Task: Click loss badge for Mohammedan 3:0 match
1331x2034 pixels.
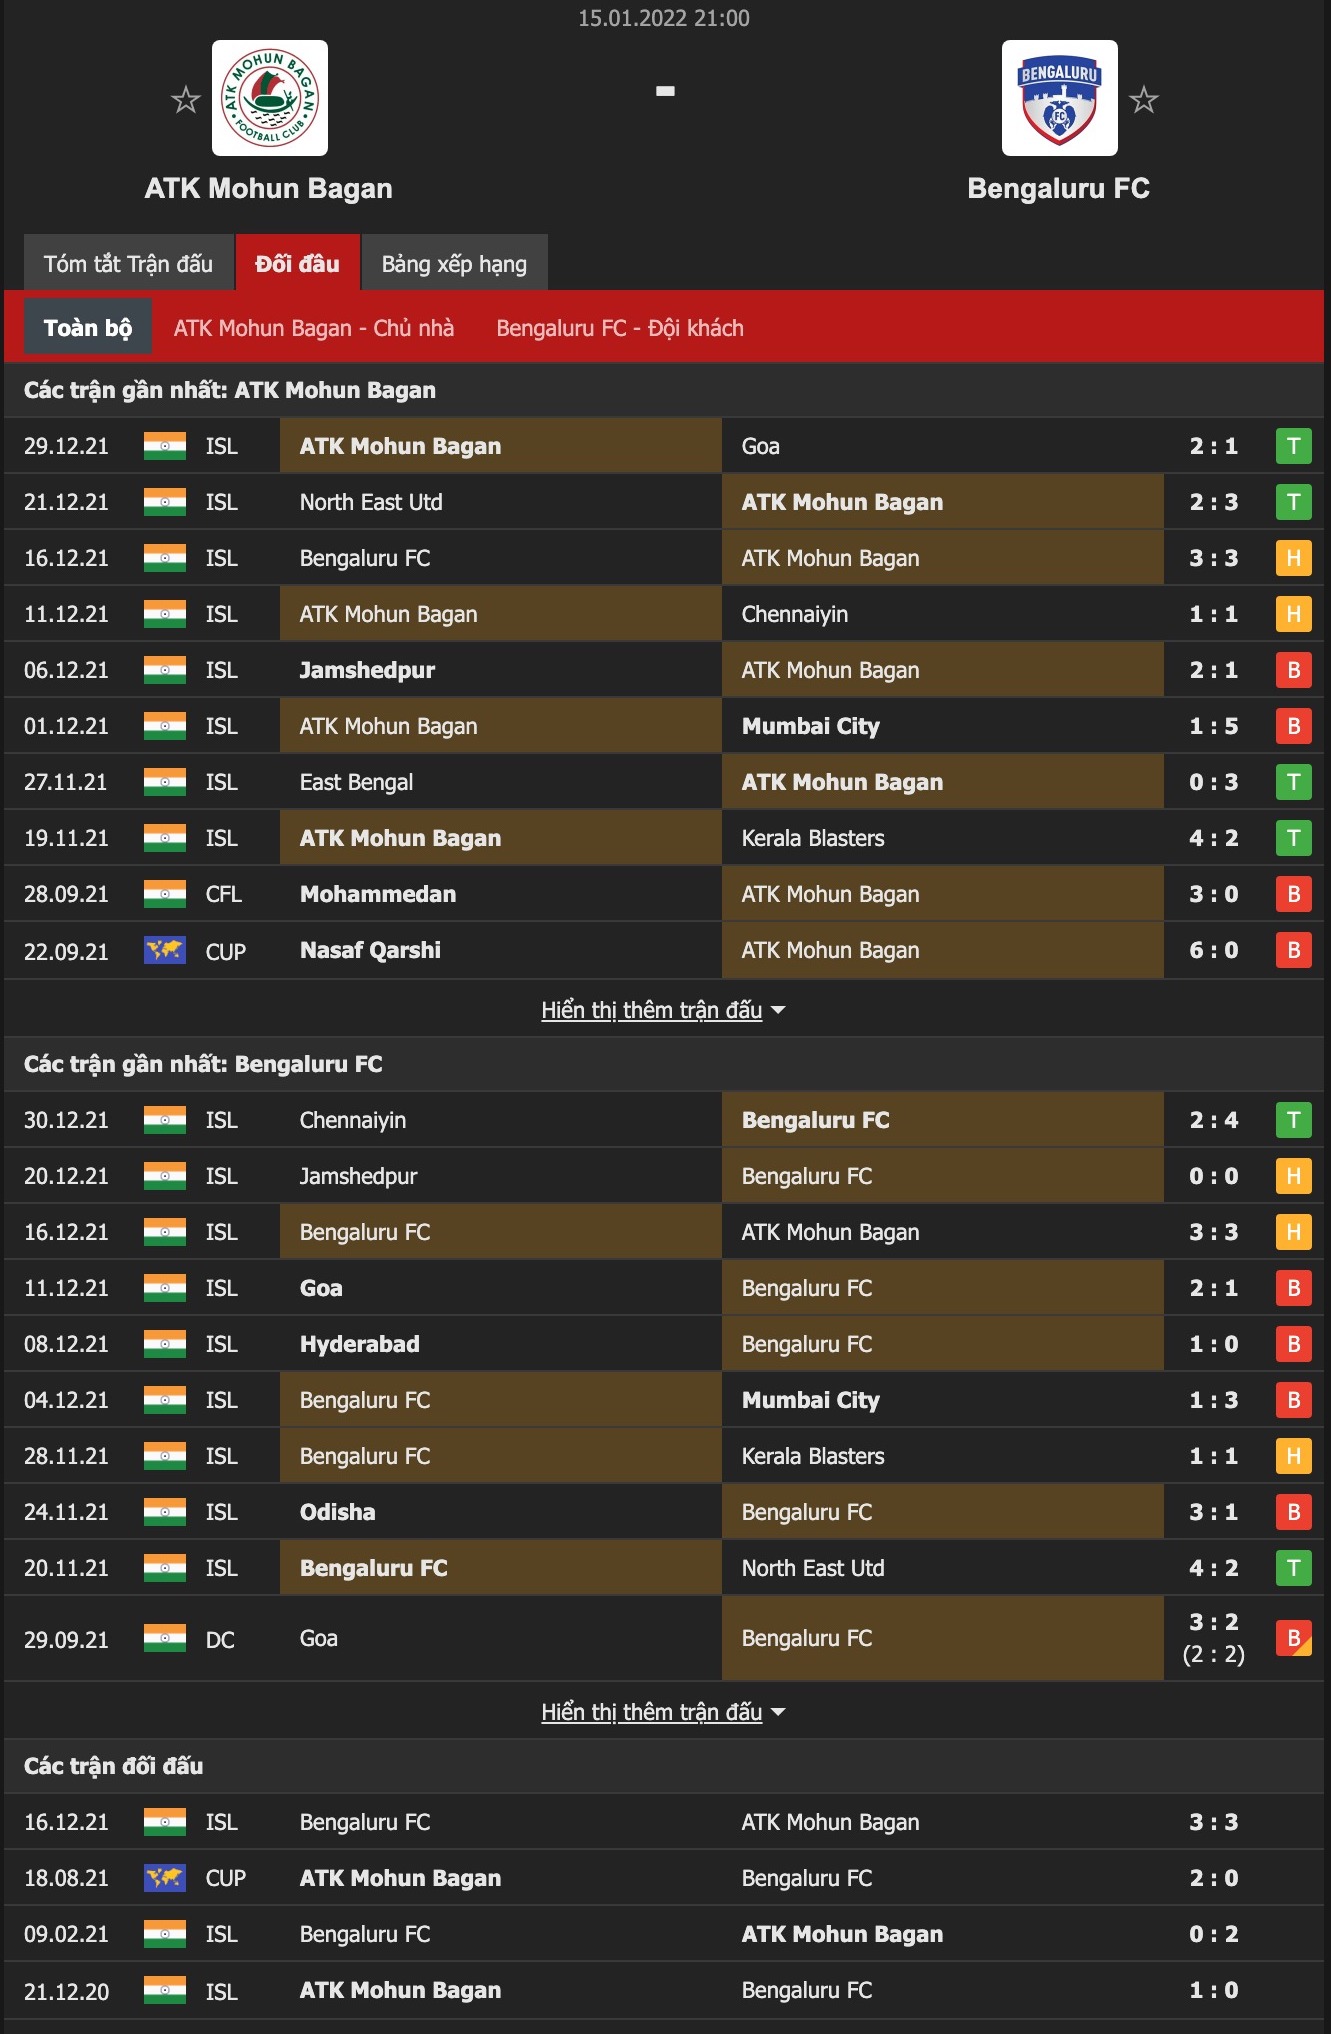Action: (1293, 894)
